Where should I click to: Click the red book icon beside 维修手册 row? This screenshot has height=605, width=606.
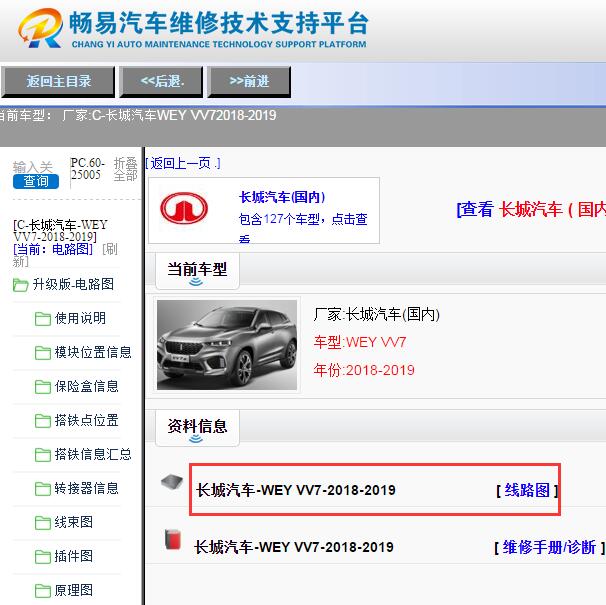tap(173, 539)
